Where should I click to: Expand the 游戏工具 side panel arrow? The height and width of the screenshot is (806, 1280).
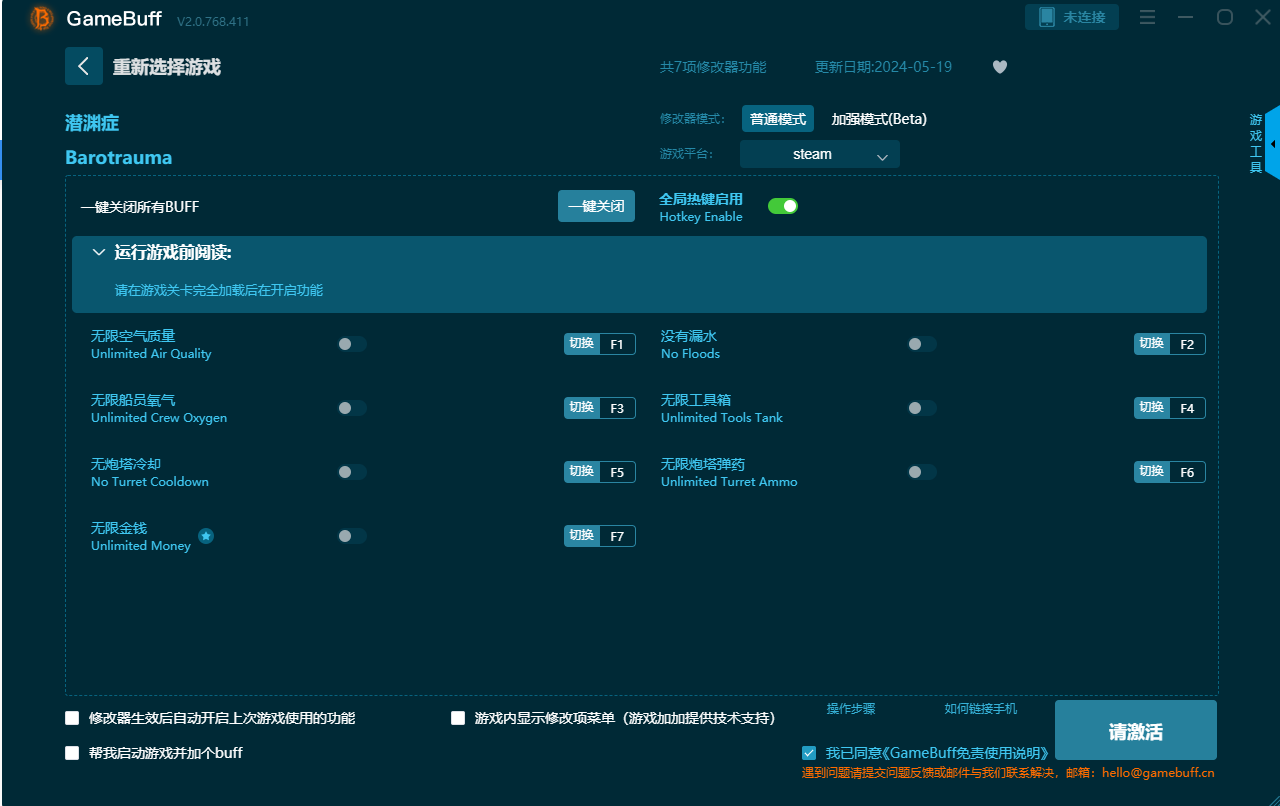(x=1273, y=144)
